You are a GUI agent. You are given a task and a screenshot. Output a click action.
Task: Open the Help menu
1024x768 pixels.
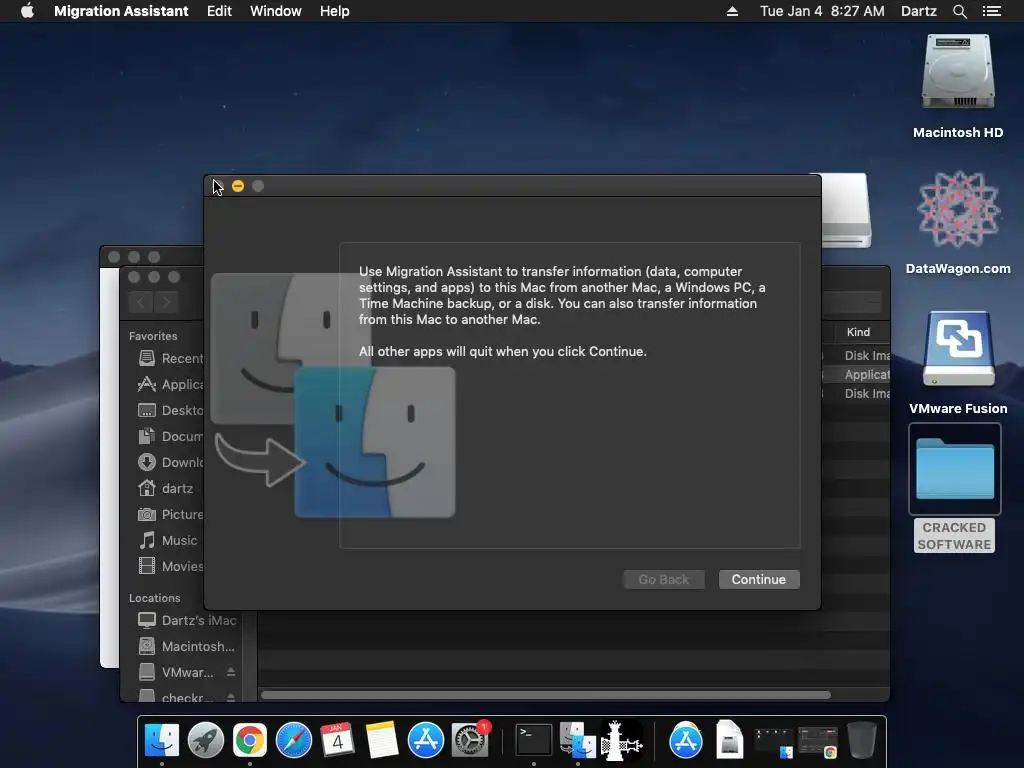334,11
